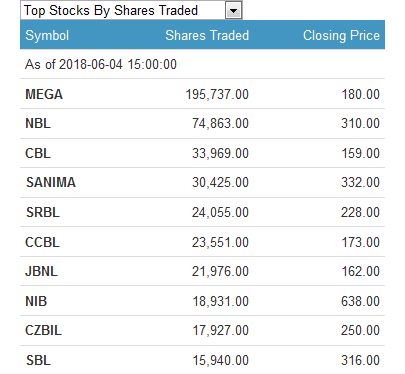Select the CZBIL stock symbol
The width and height of the screenshot is (405, 374).
point(43,331)
